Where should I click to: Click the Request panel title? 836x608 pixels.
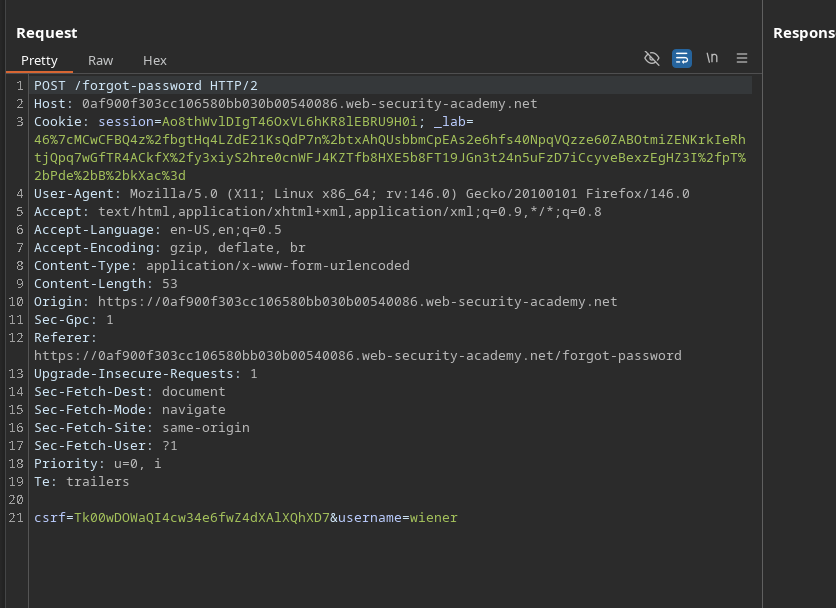tap(47, 33)
